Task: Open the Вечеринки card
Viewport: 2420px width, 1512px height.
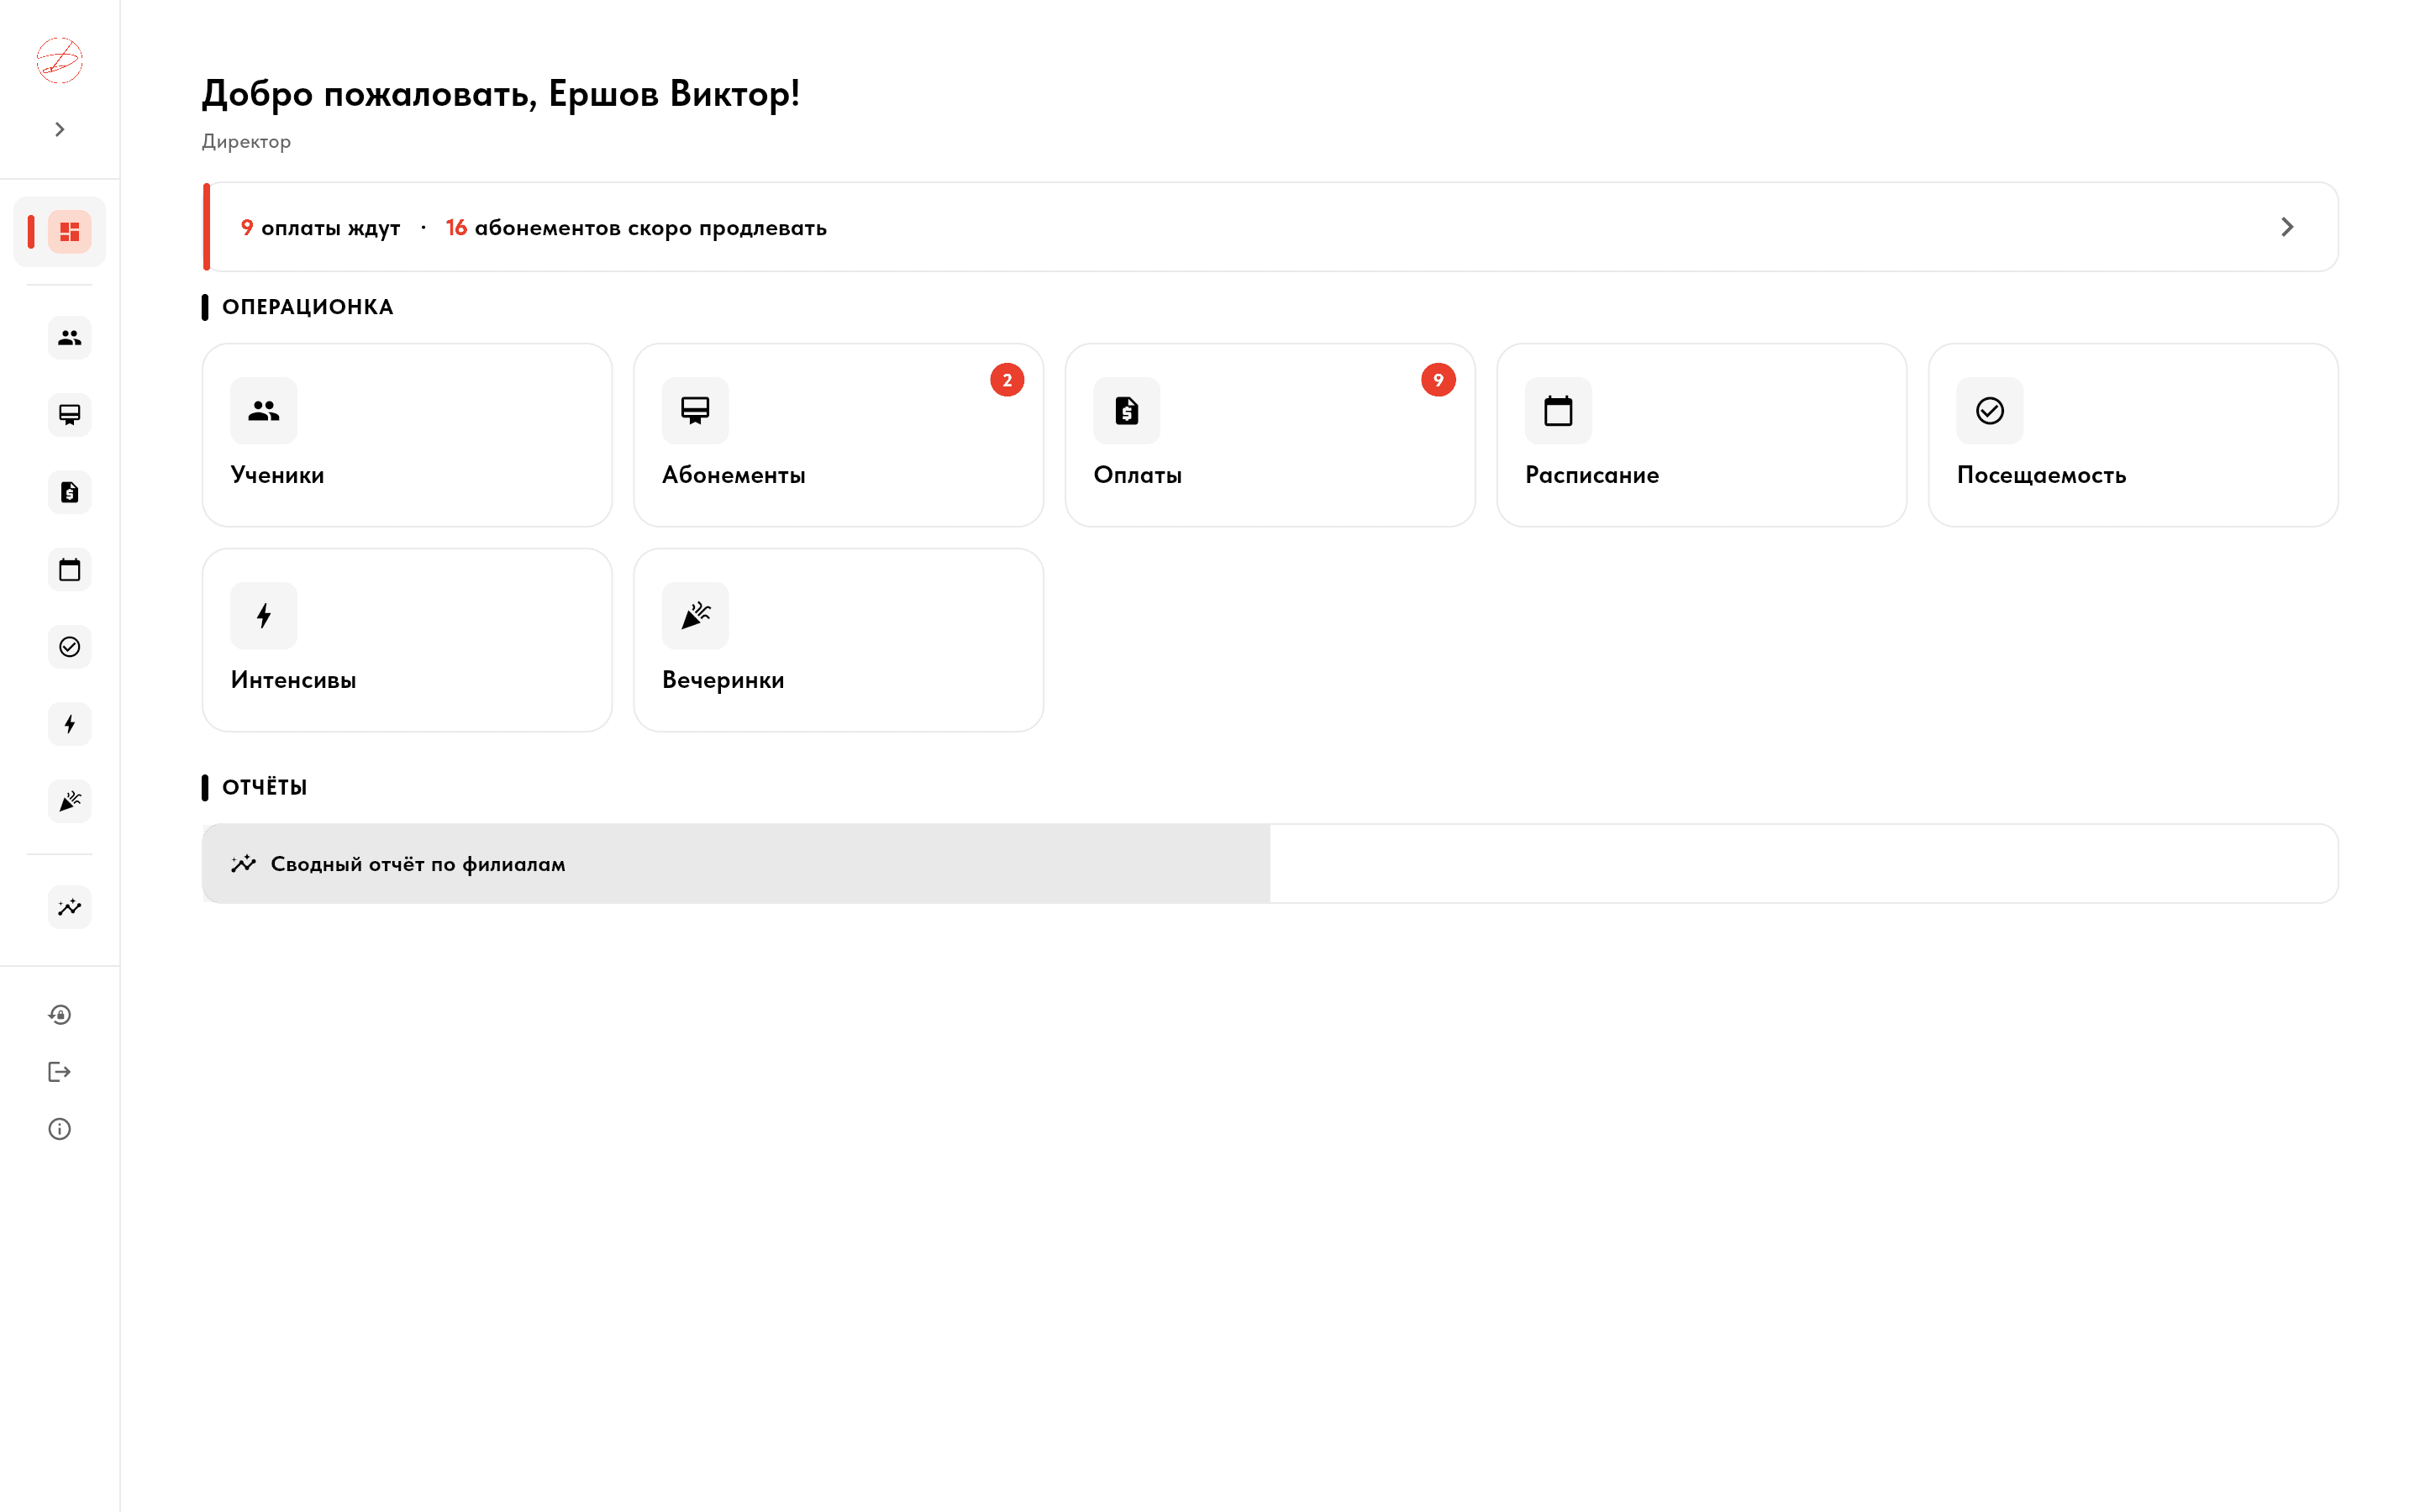Action: (x=838, y=640)
